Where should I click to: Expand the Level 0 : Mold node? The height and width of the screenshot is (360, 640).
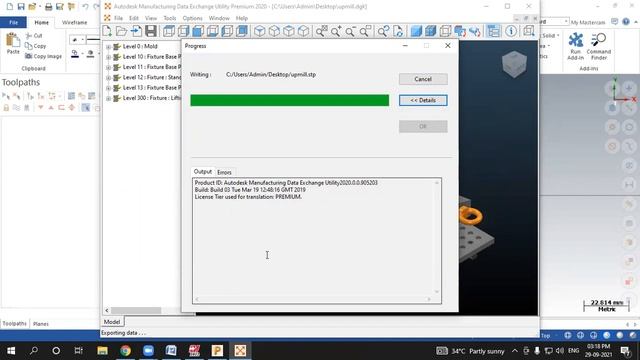point(108,47)
